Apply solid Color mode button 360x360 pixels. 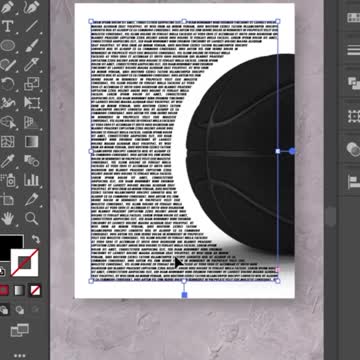(x=3, y=291)
